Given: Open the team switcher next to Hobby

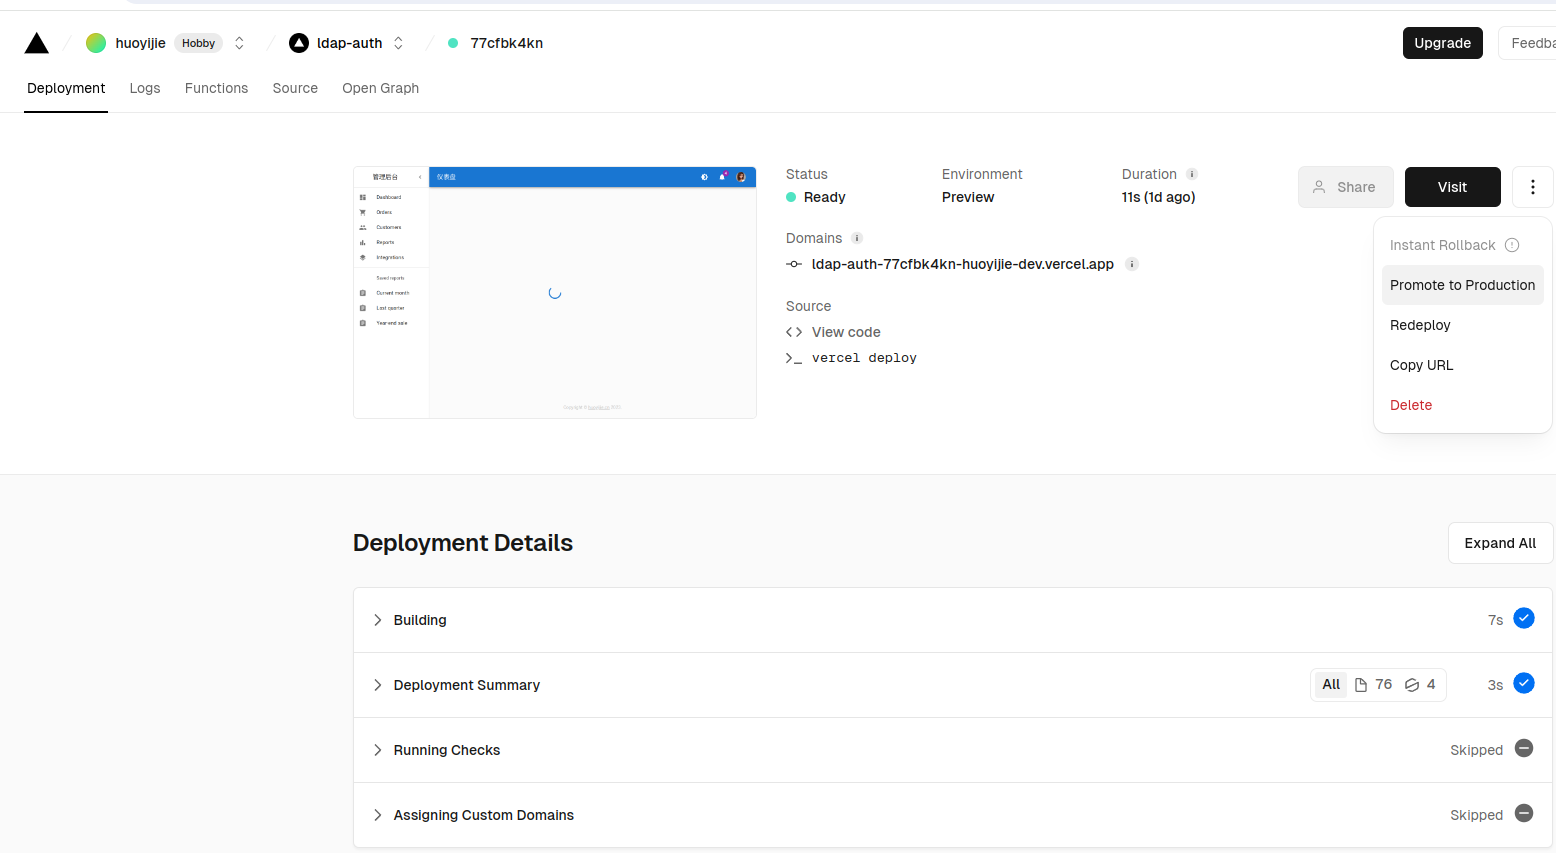Looking at the screenshot, I should click(239, 43).
